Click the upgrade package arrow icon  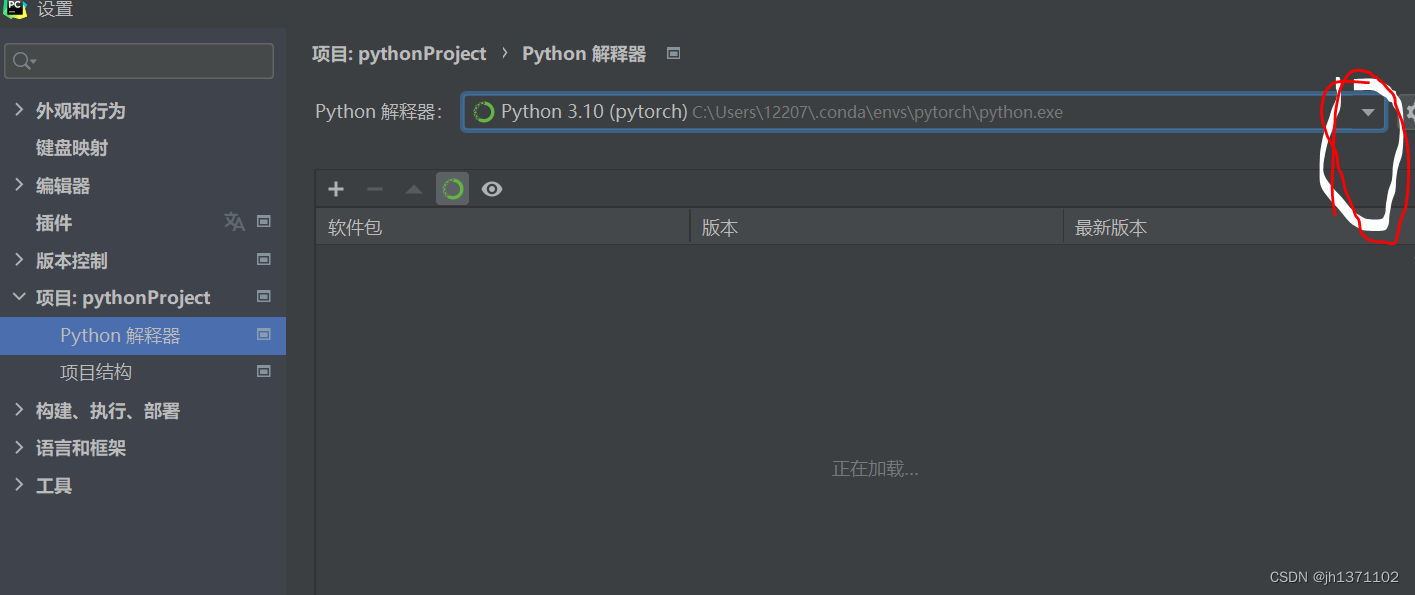pyautogui.click(x=413, y=188)
